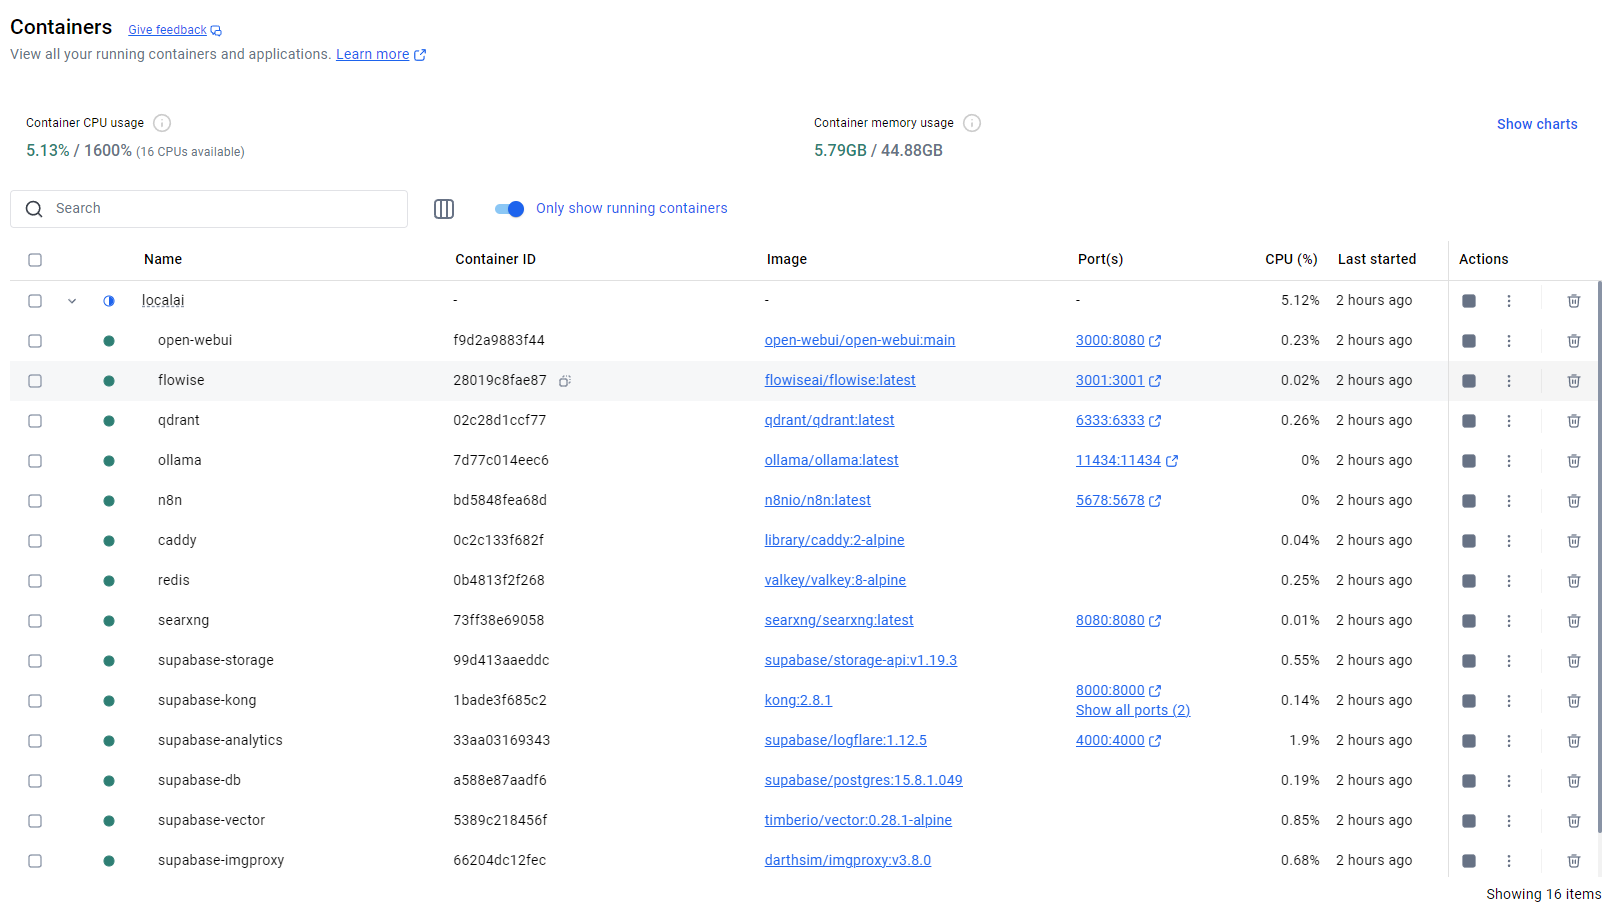This screenshot has height=908, width=1622.
Task: Click Show charts link
Action: [1537, 124]
